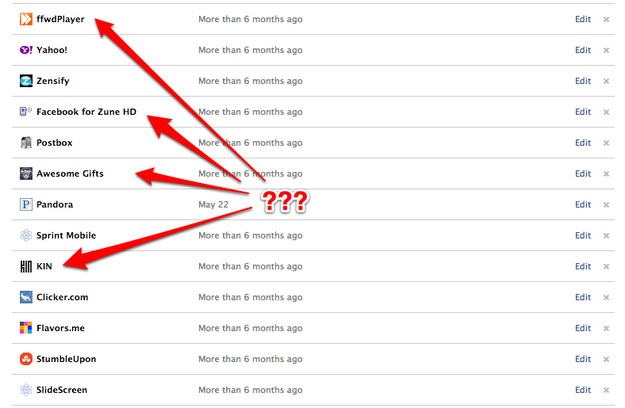This screenshot has width=625, height=408.
Task: Select the Sprint Mobile app name
Action: coord(66,235)
